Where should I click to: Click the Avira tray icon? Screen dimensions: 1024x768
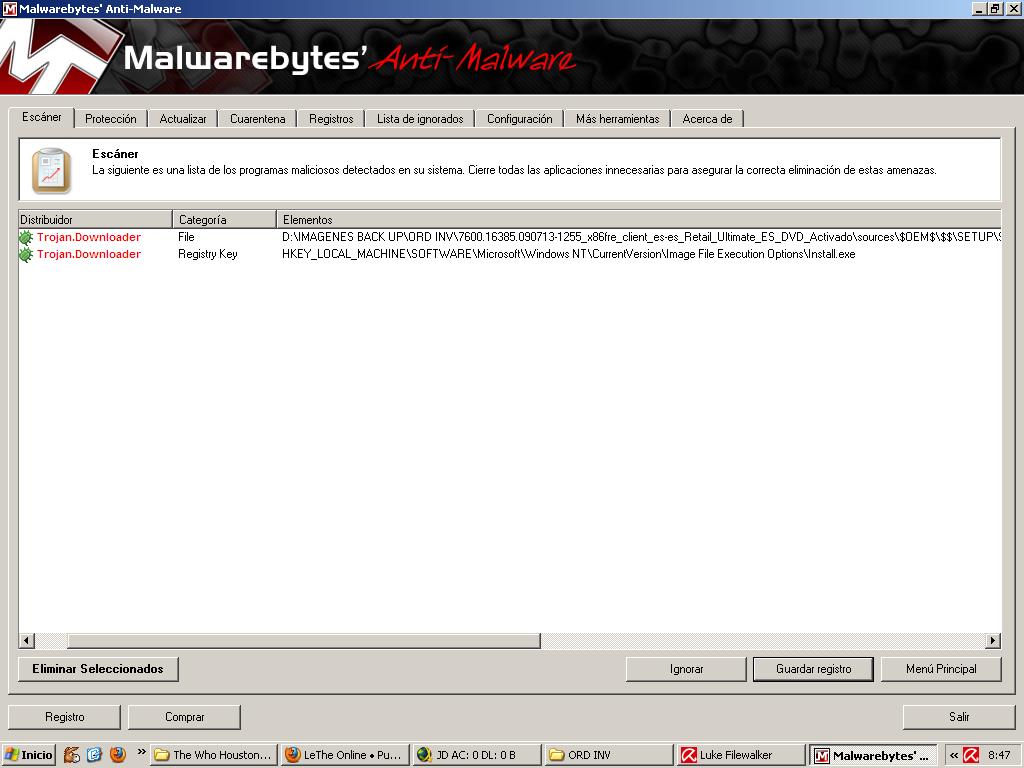[971, 756]
